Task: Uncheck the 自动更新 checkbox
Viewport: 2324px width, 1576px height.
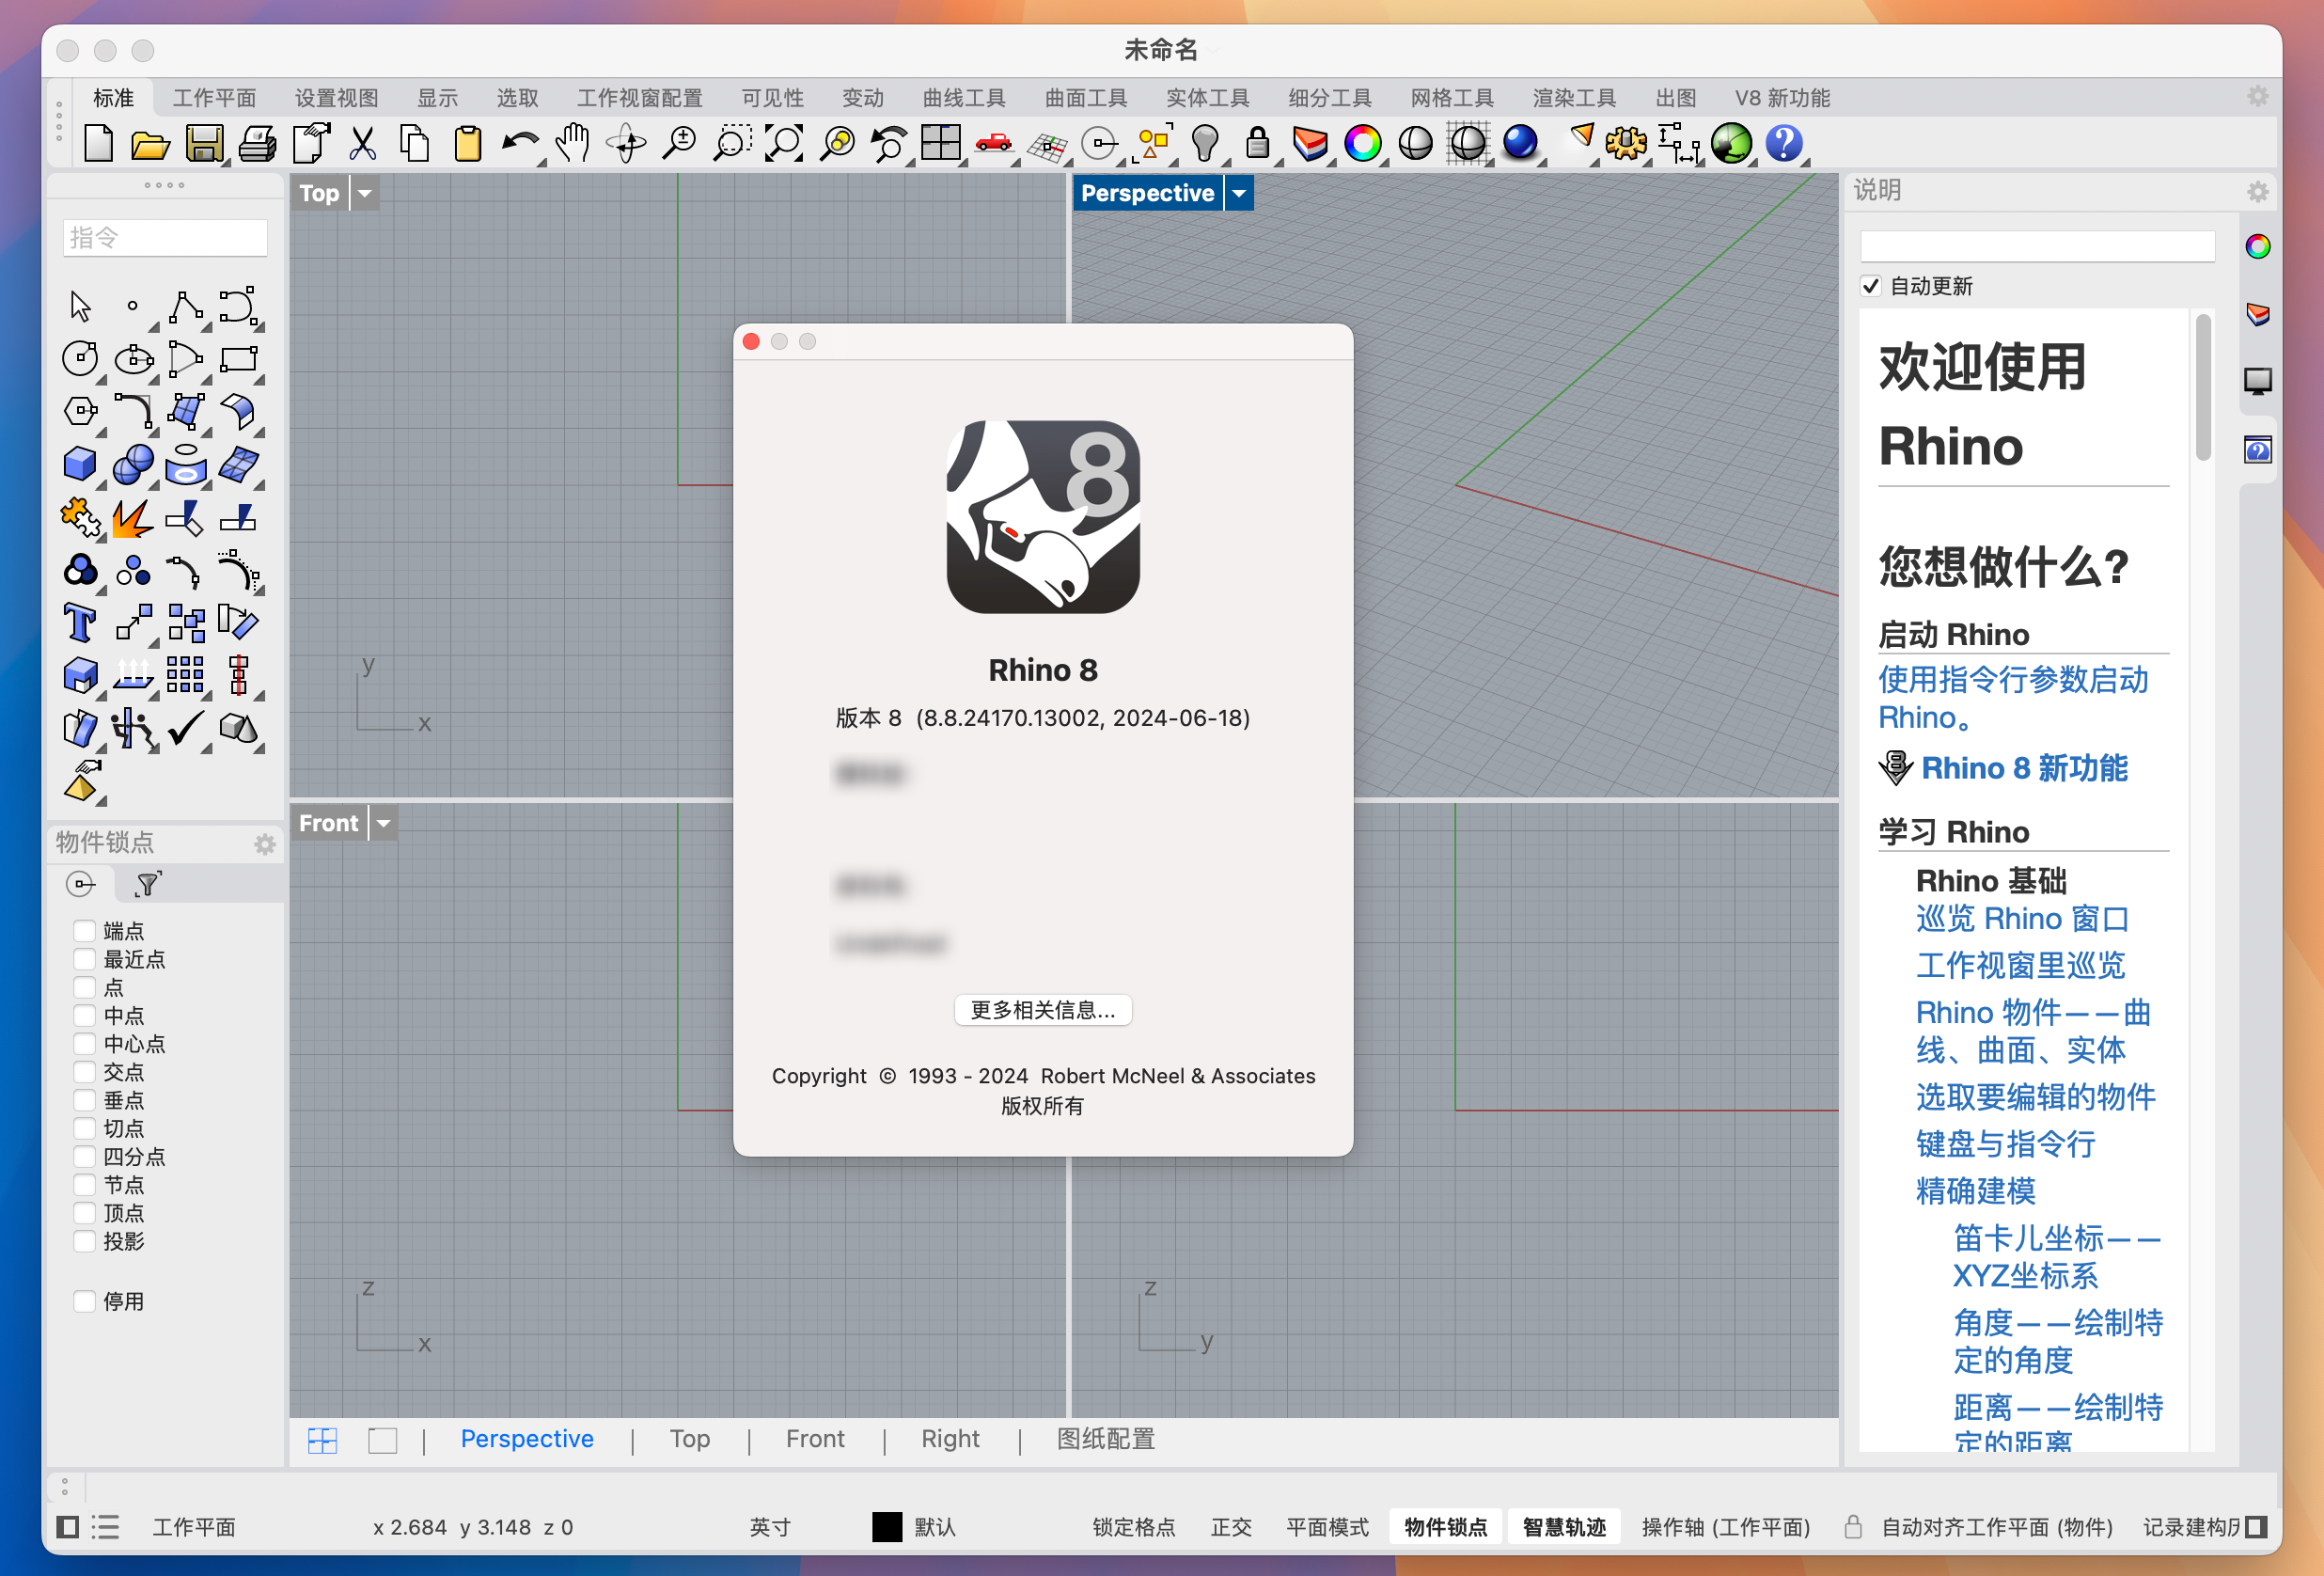Action: (1870, 286)
